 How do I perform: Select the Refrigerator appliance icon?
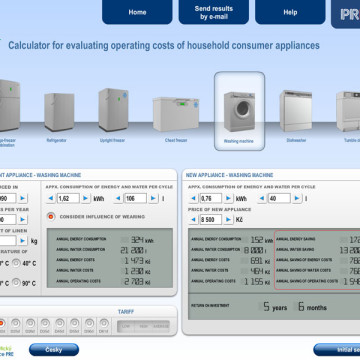point(59,112)
